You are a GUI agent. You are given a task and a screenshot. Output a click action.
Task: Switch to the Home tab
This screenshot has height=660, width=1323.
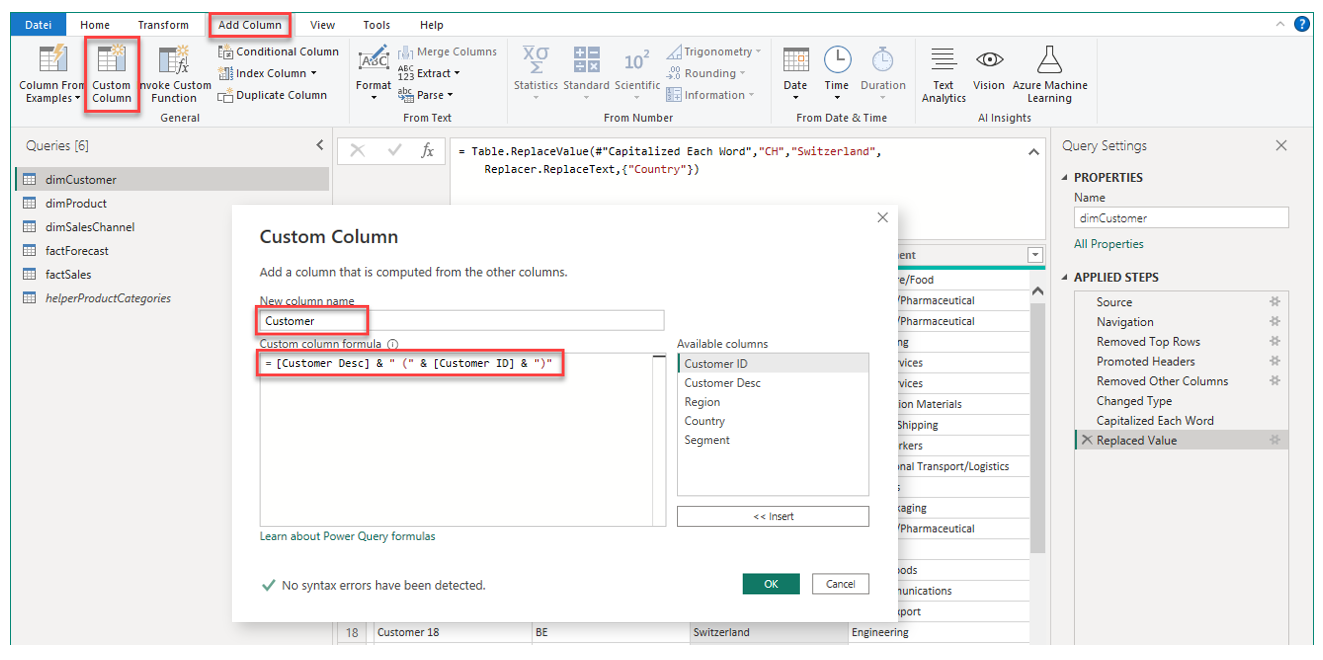click(95, 25)
